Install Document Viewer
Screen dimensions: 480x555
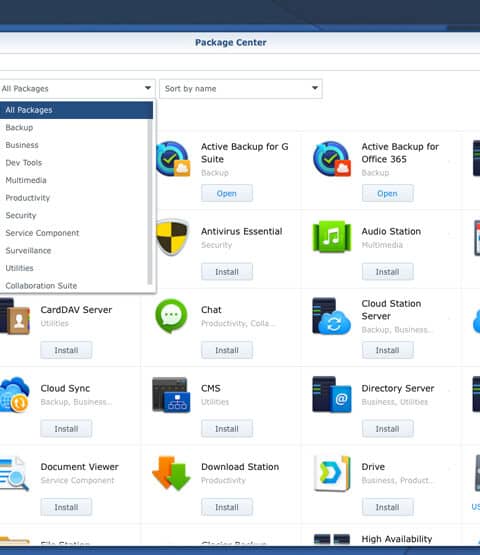pos(66,507)
